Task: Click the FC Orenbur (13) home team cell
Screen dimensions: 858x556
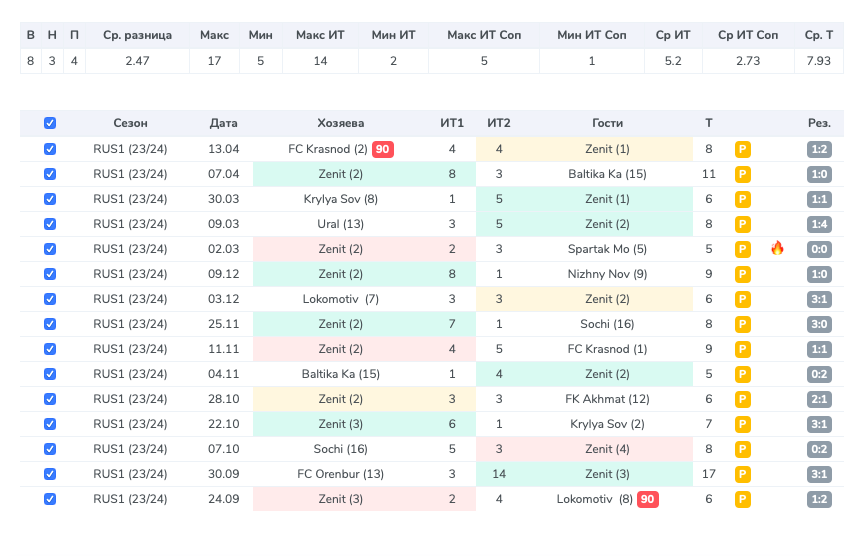Action: click(340, 474)
